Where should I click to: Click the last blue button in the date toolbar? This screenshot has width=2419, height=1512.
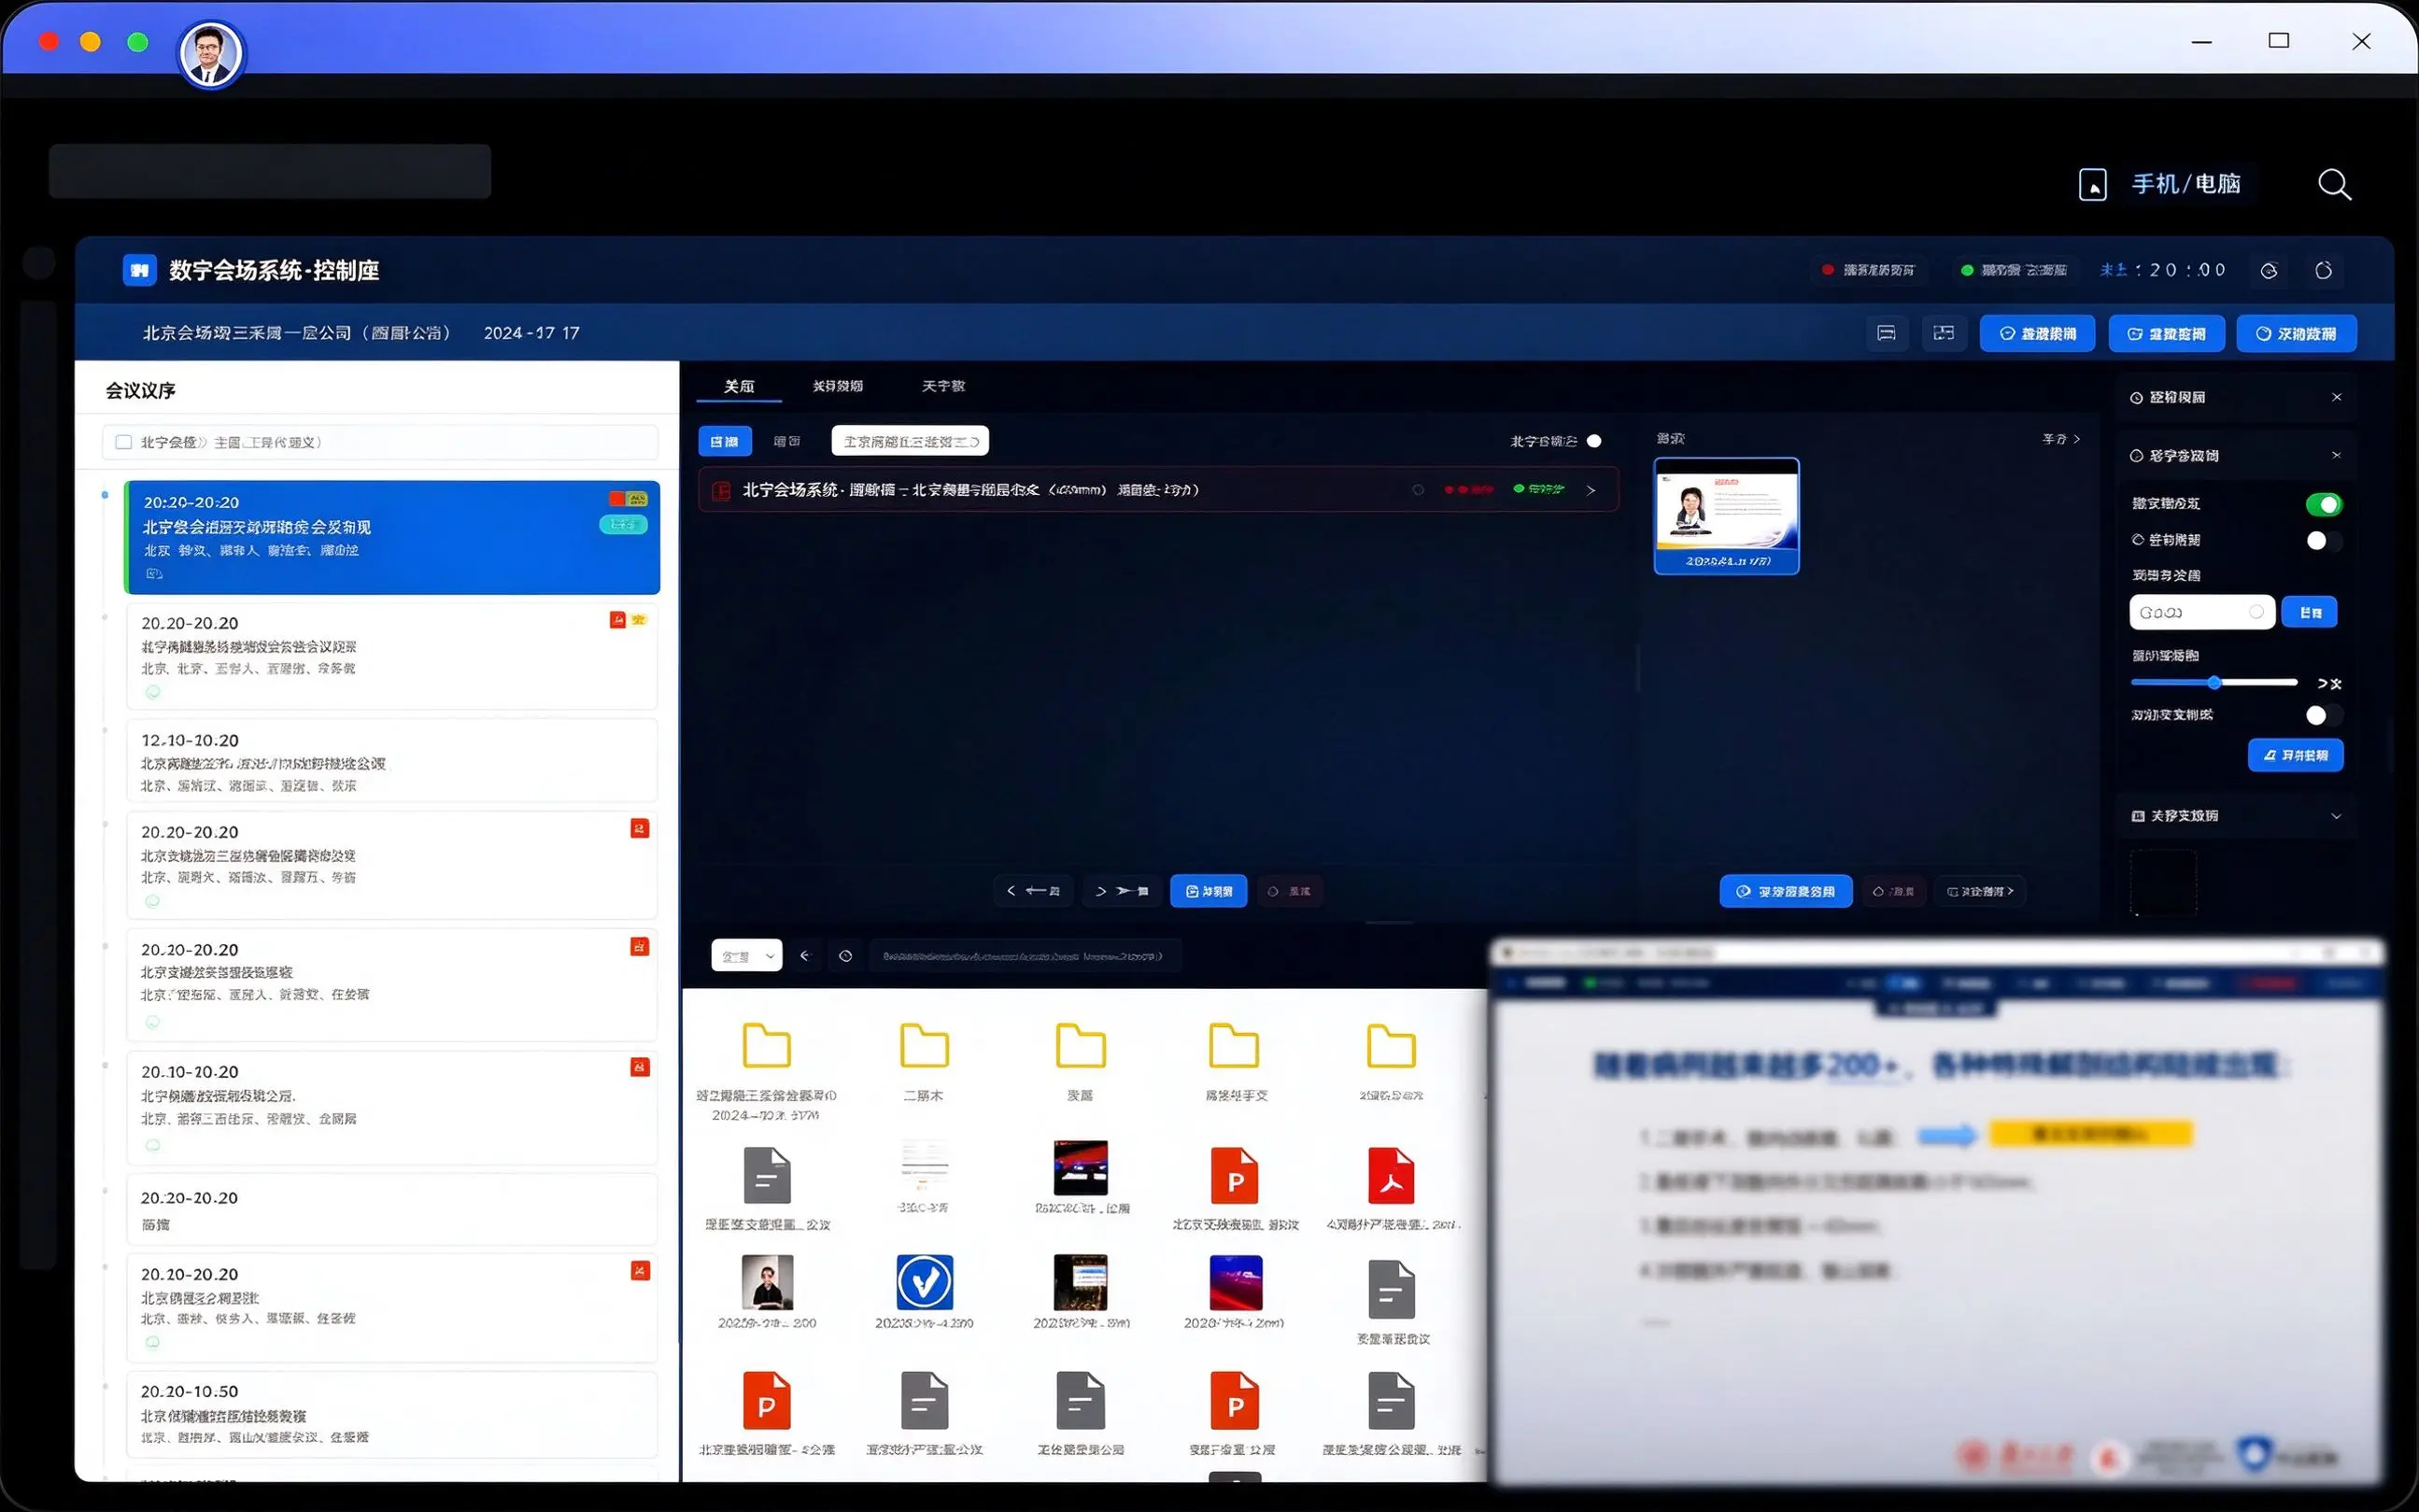tap(2296, 333)
